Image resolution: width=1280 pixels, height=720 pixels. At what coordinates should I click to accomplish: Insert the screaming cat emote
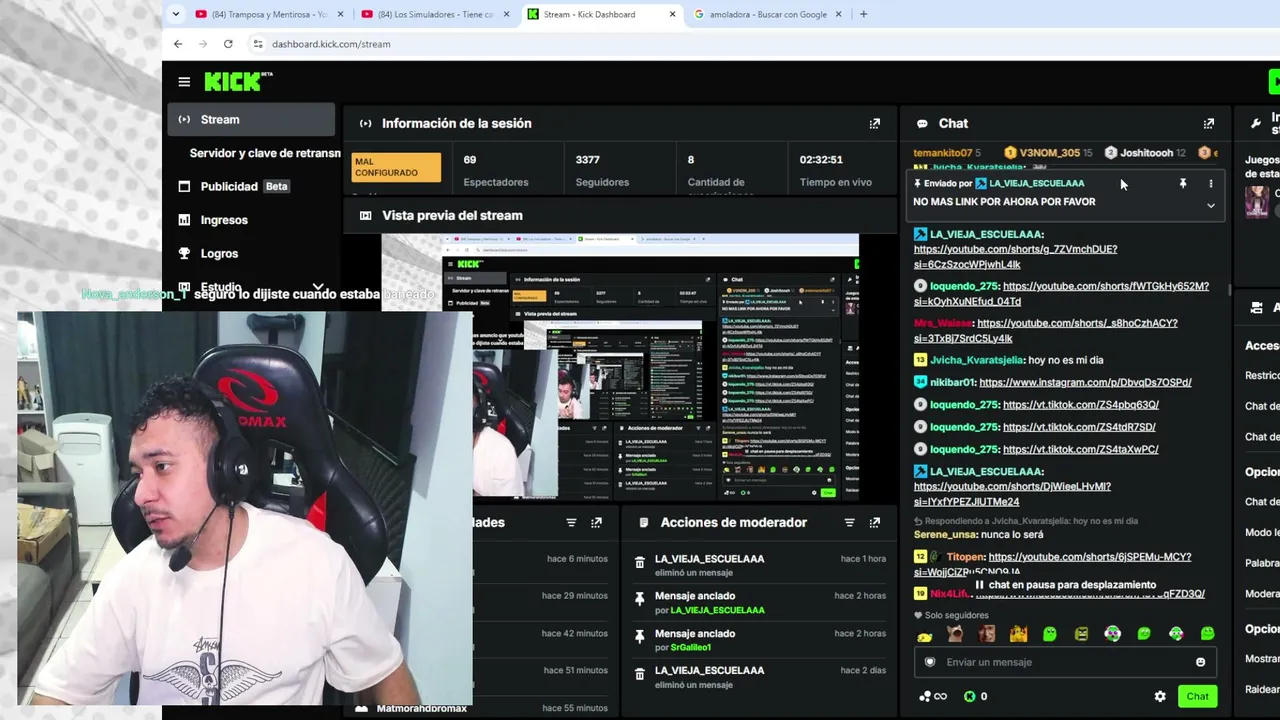click(955, 634)
